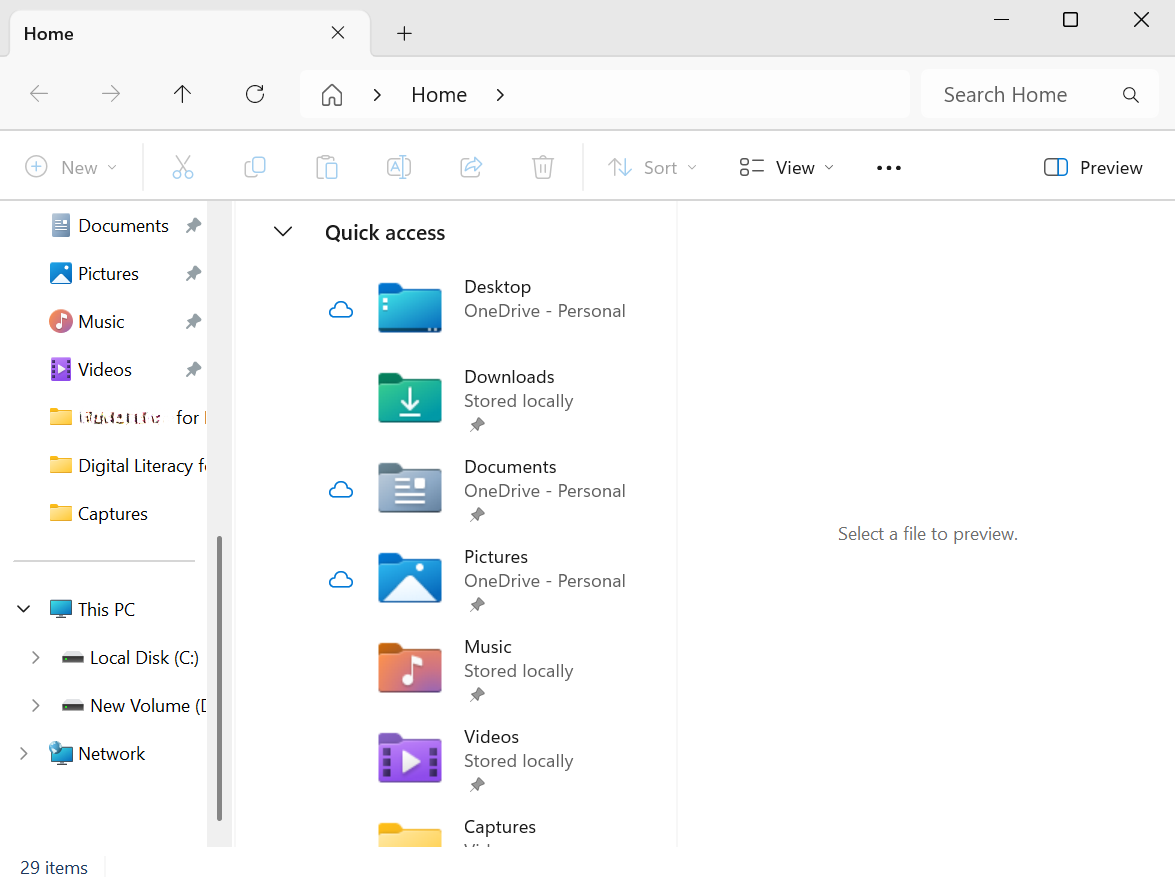Unpin Documents via sidebar pin icon
The height and width of the screenshot is (885, 1175).
pos(193,226)
